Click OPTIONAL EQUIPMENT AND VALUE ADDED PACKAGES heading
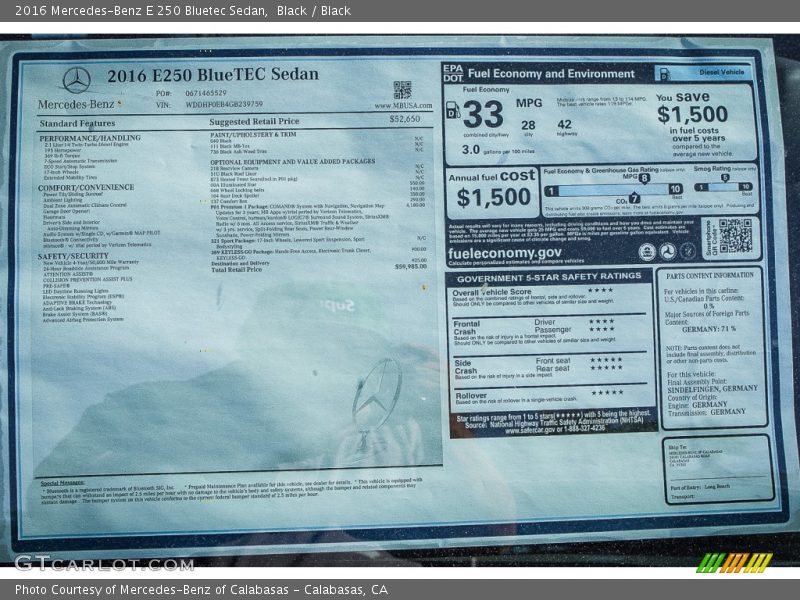 (x=292, y=161)
